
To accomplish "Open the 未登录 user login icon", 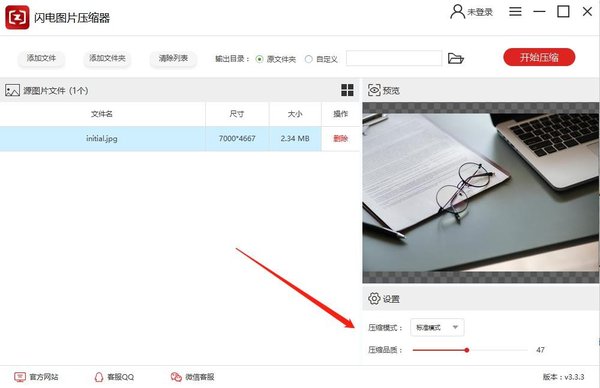I will click(457, 11).
